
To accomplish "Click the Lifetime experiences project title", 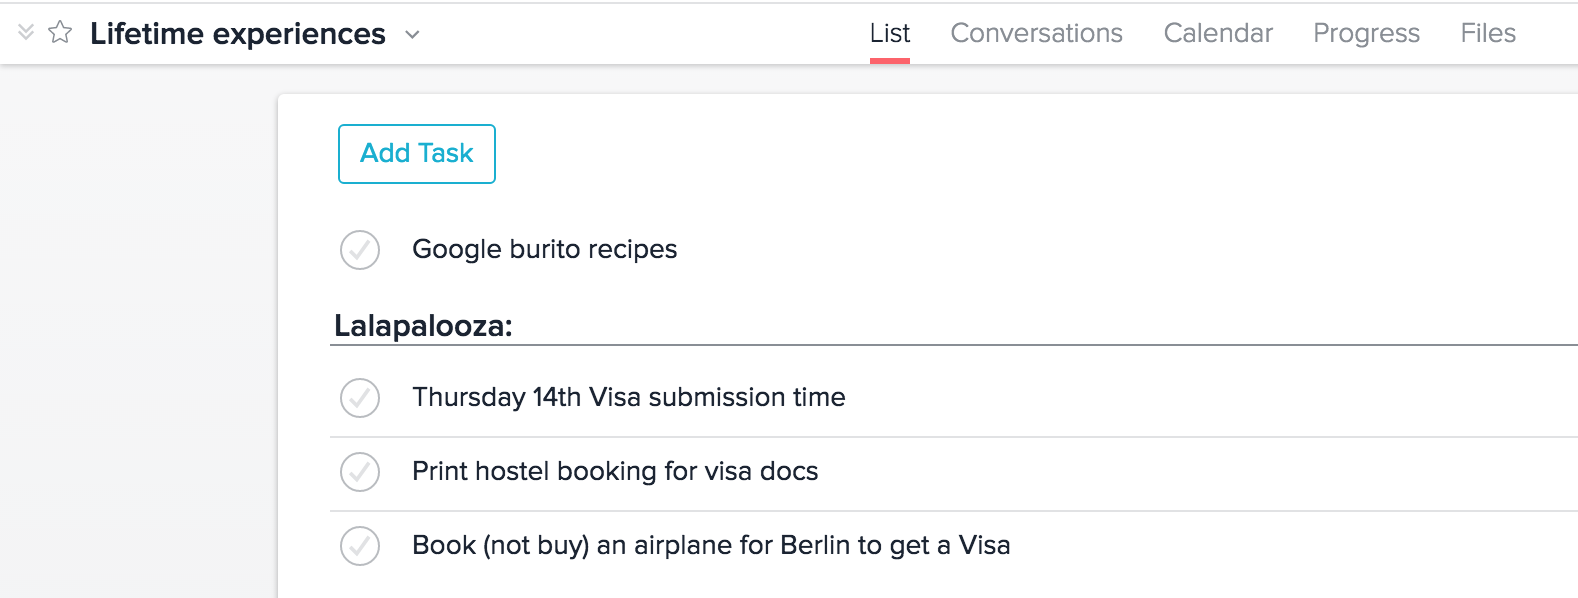I will (238, 34).
